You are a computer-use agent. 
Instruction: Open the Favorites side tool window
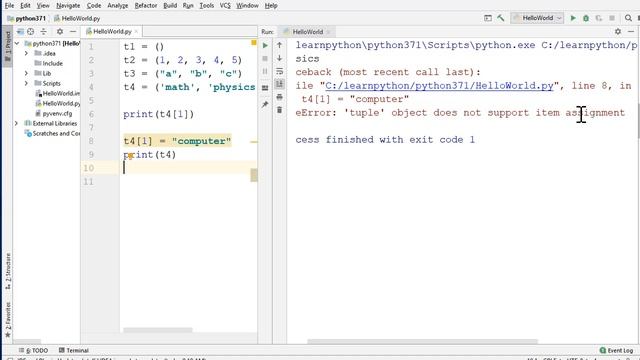[7, 320]
